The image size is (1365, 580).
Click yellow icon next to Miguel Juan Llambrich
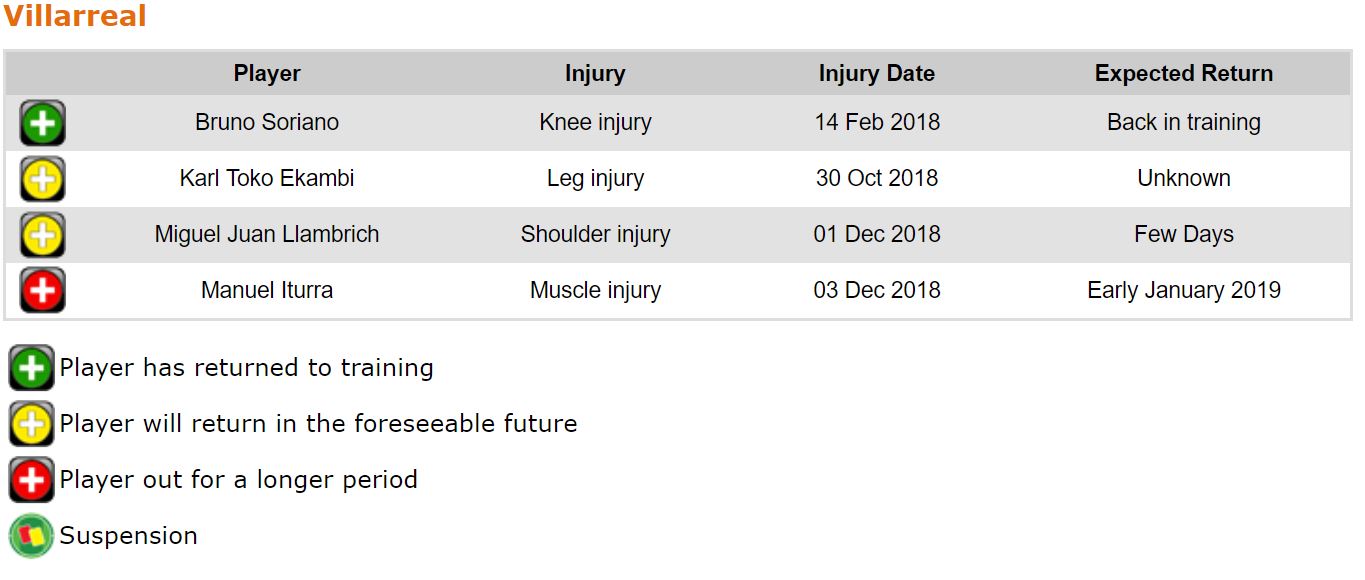[42, 236]
